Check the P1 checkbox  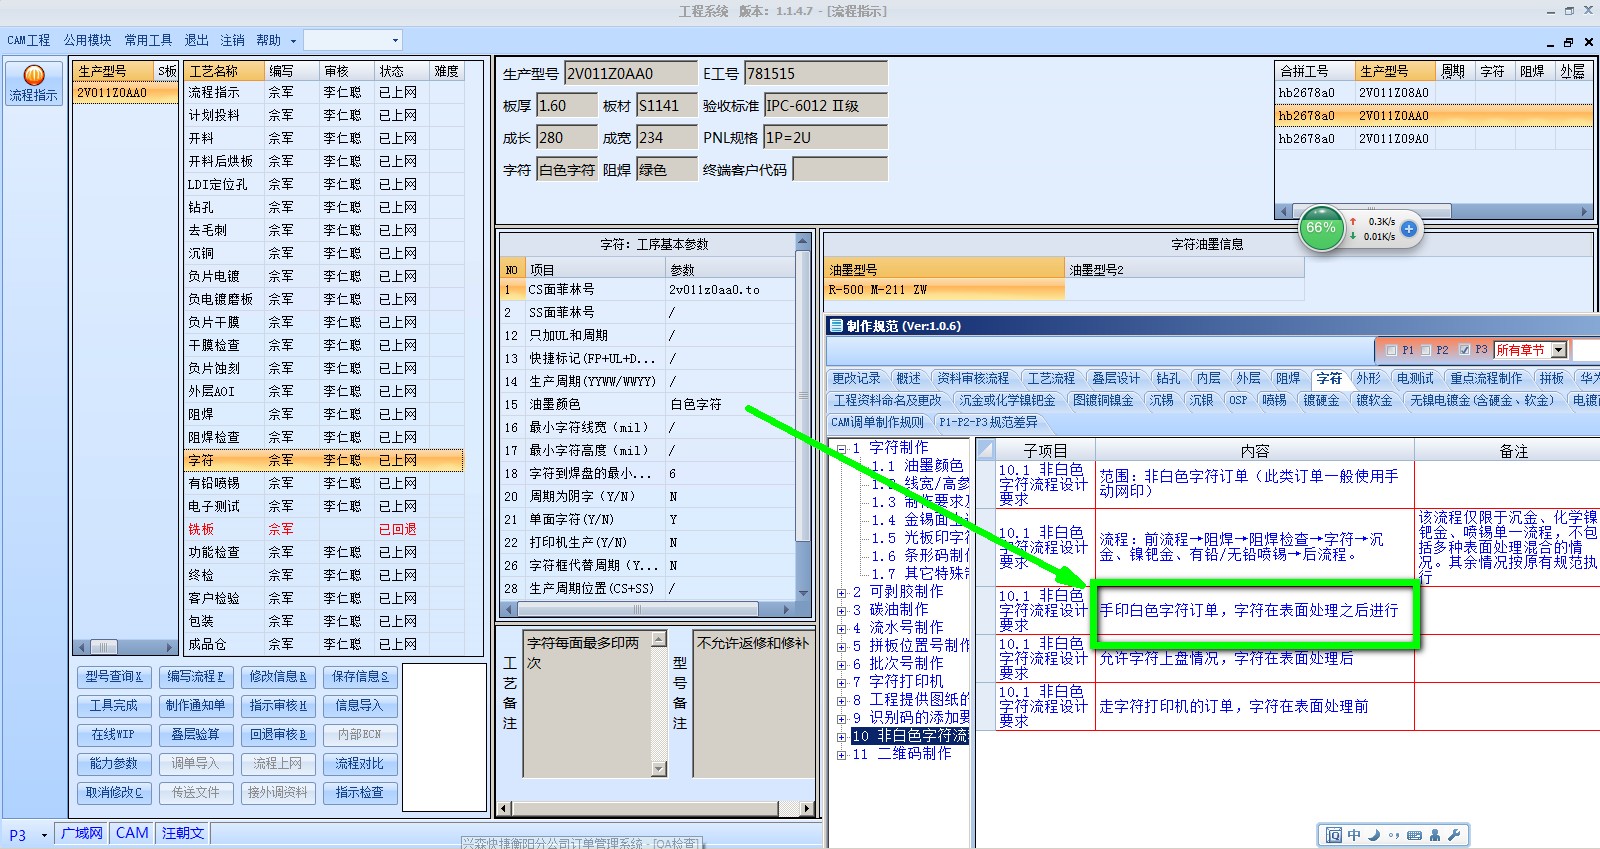click(x=1391, y=350)
